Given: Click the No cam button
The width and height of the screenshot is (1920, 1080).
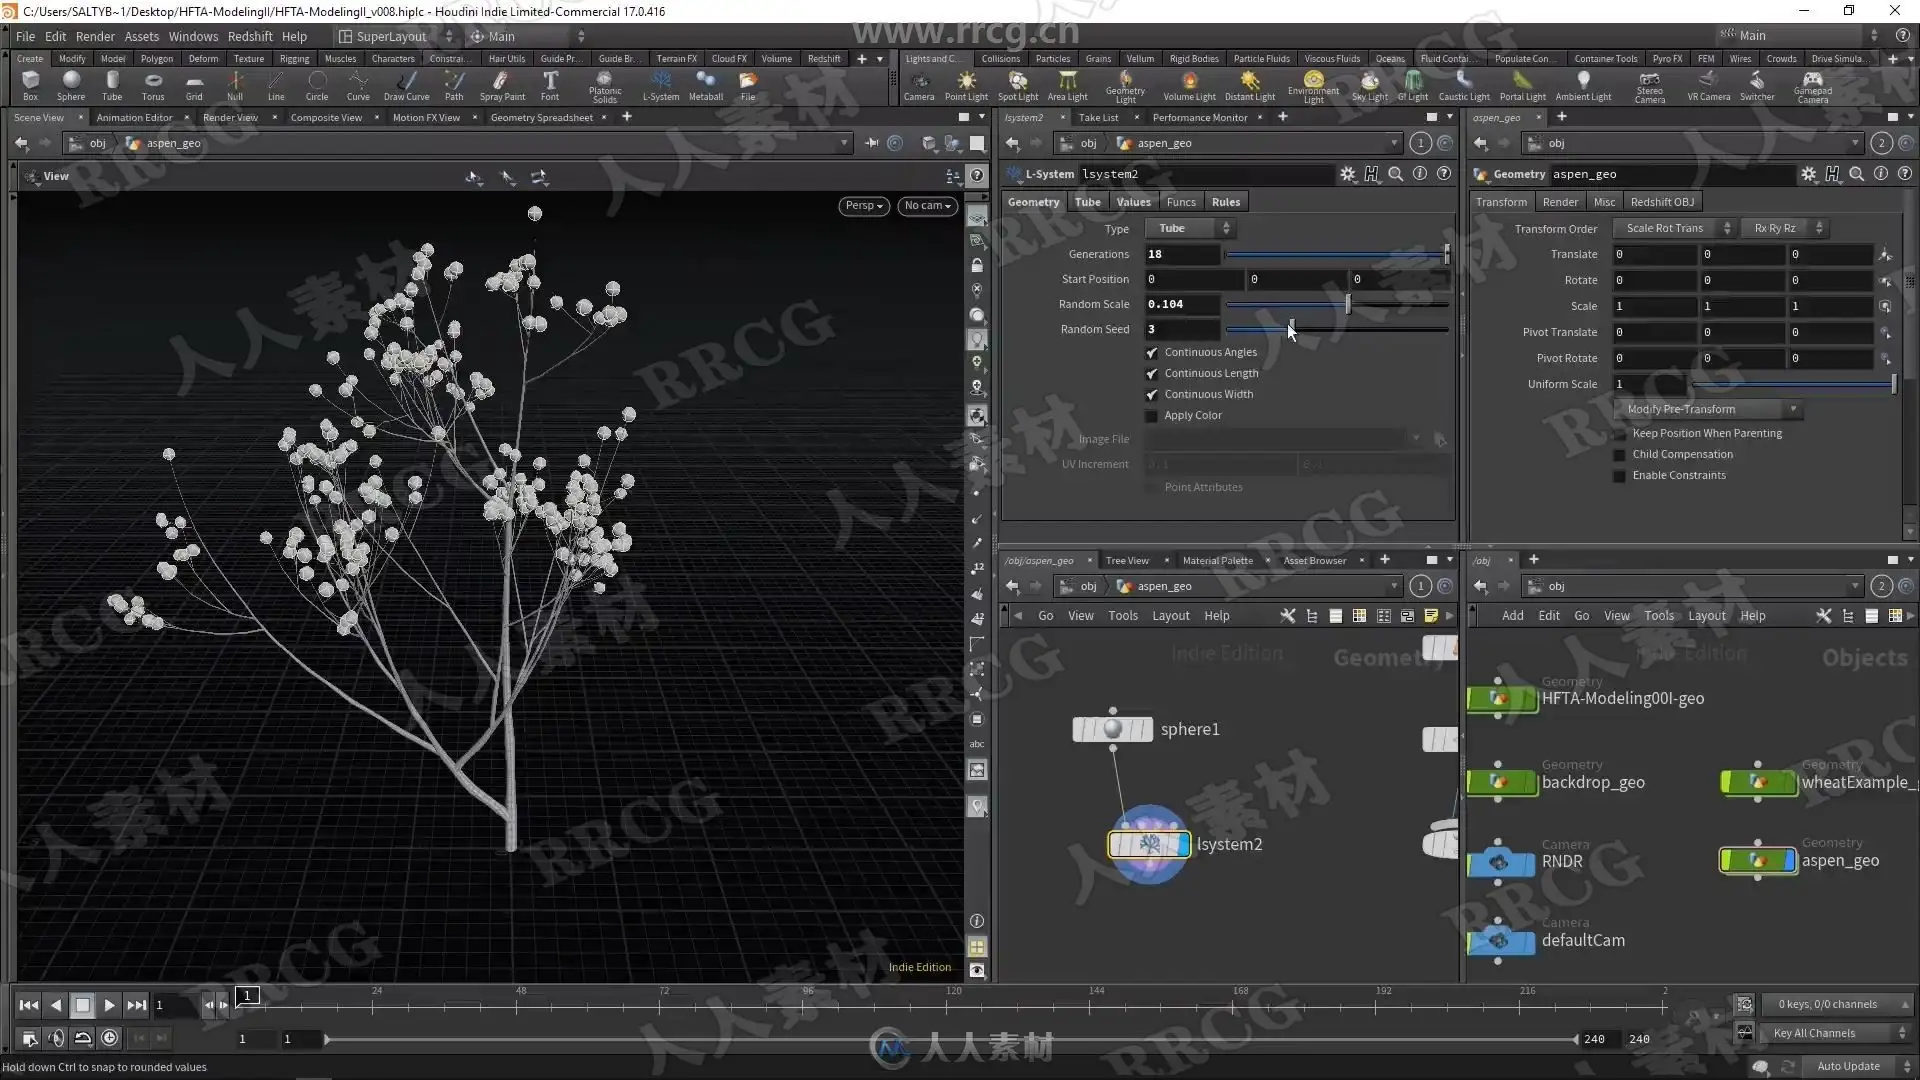Looking at the screenshot, I should 927,206.
